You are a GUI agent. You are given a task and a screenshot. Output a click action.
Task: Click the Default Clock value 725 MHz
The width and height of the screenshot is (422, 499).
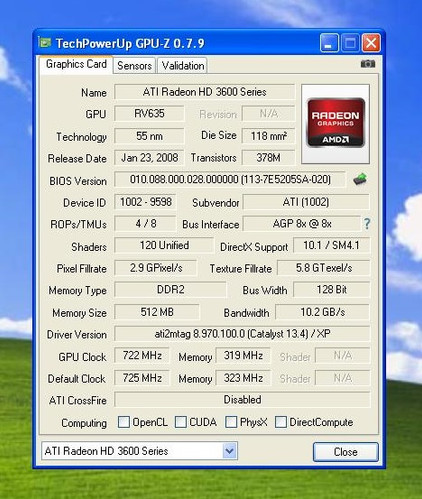(x=142, y=378)
